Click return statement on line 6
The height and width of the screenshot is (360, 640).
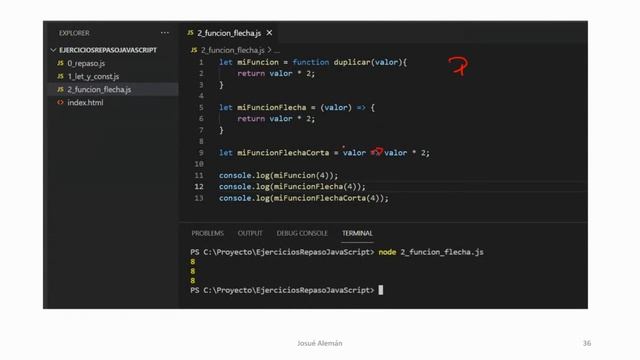pos(276,119)
